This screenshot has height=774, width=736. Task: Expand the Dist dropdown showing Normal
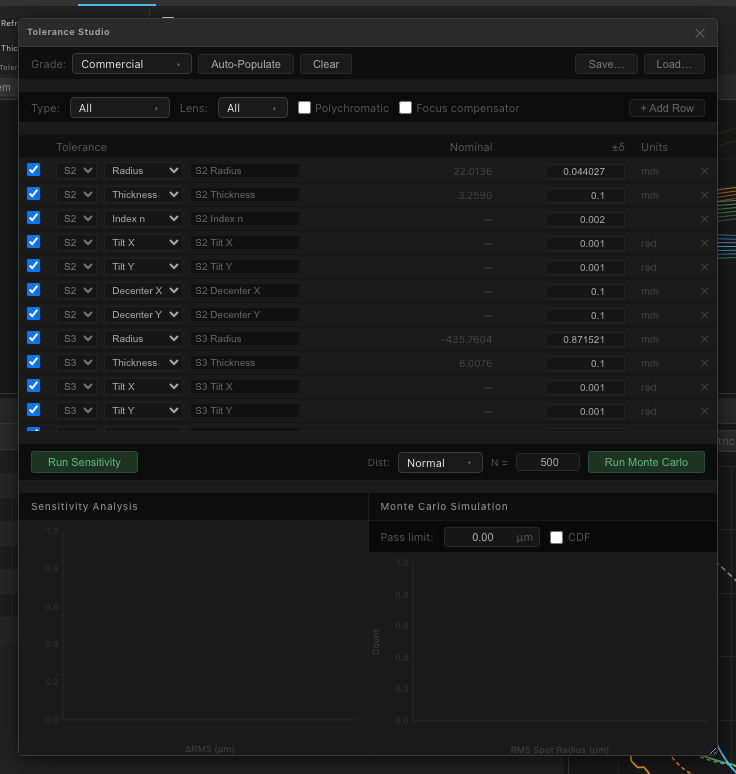[440, 463]
